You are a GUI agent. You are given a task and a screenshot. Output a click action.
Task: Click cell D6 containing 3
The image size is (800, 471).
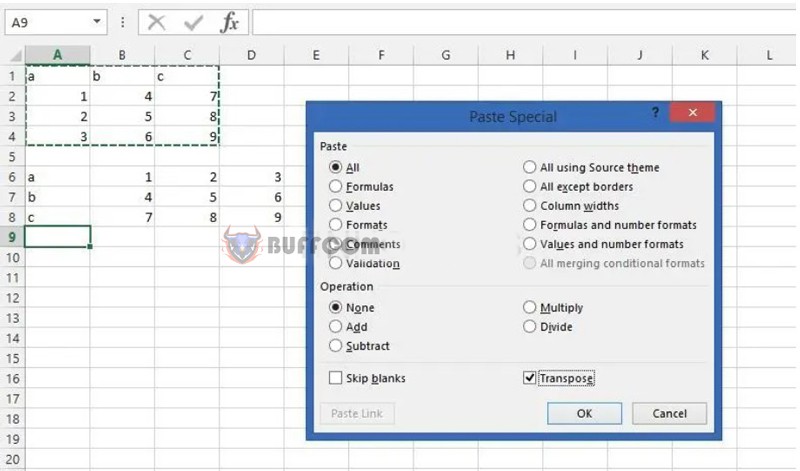click(x=252, y=177)
